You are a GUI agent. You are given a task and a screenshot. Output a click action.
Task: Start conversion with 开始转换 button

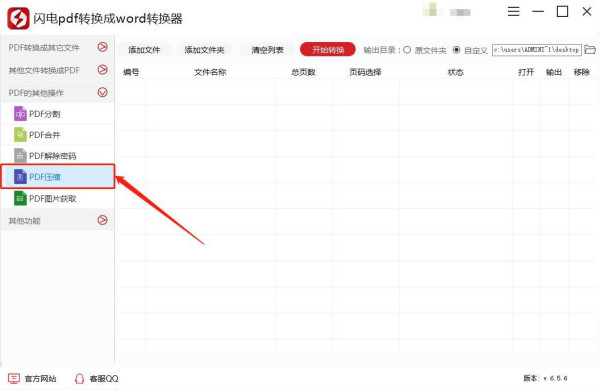(x=328, y=49)
